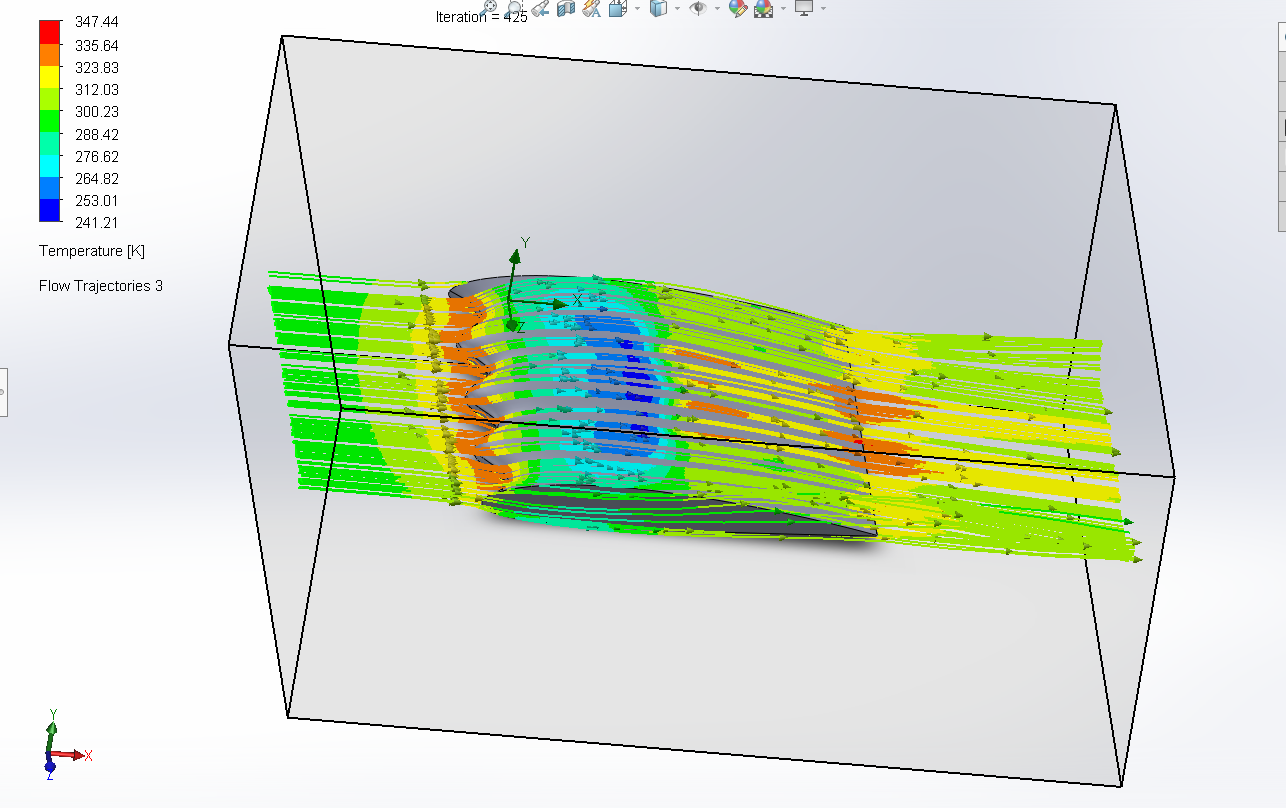Expand the Apply Scene dropdown arrow
This screenshot has height=808, width=1286.
(x=783, y=8)
